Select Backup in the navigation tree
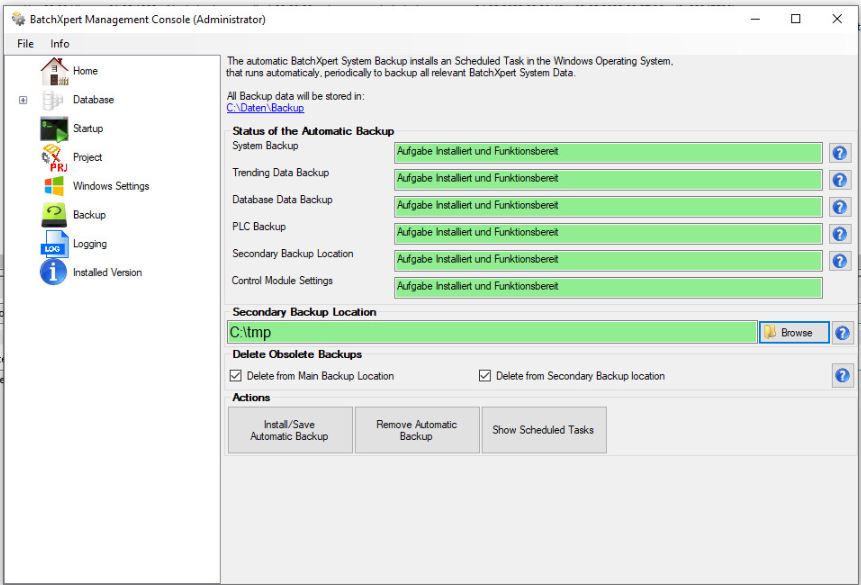Screen dimensions: 861x585 [89, 215]
